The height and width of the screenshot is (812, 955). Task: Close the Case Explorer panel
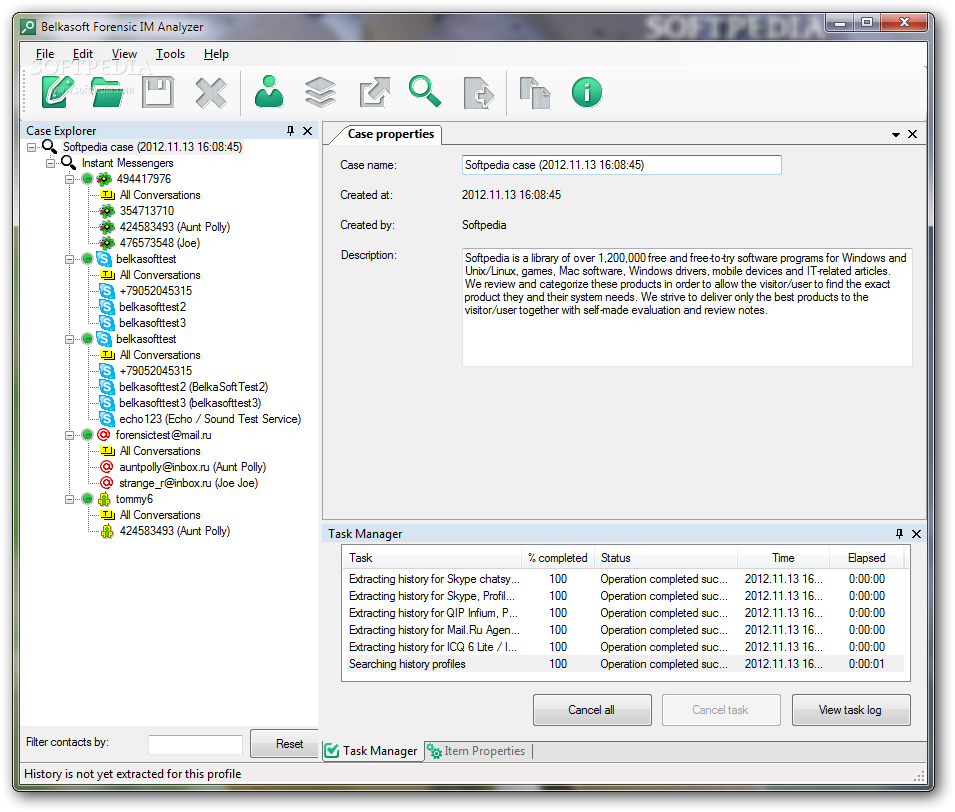click(x=308, y=130)
